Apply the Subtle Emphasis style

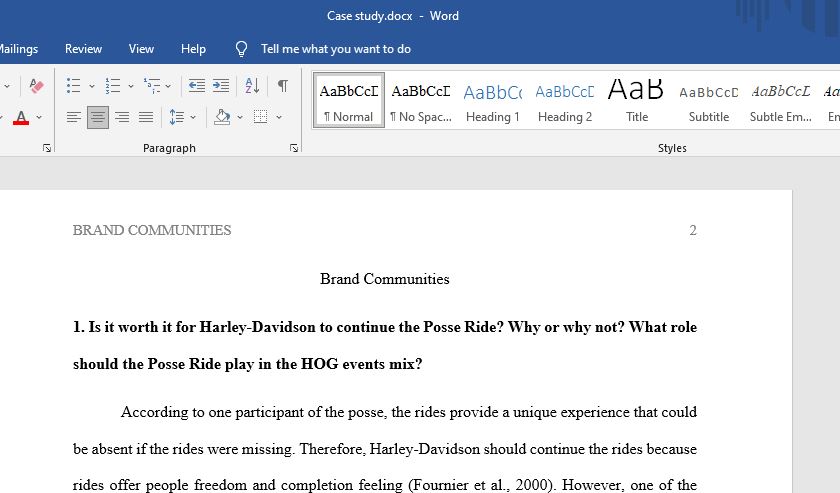(781, 101)
